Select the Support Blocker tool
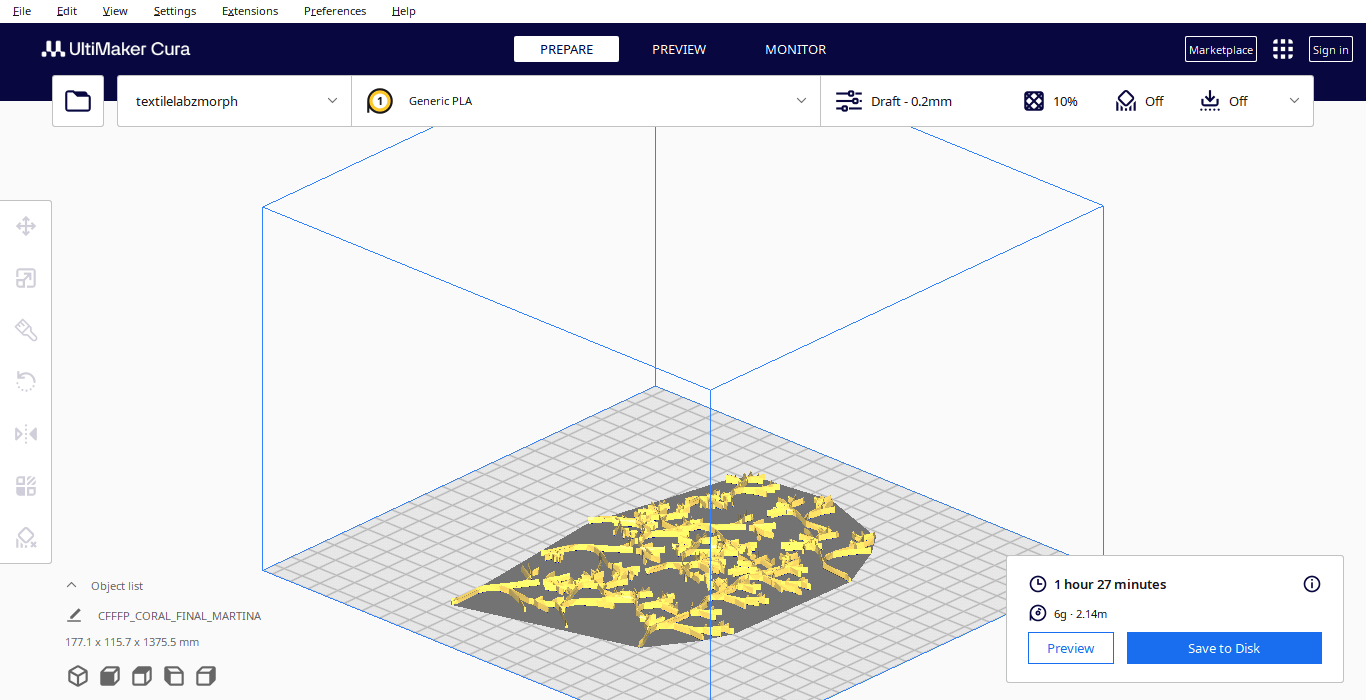This screenshot has width=1366, height=700. [26, 538]
